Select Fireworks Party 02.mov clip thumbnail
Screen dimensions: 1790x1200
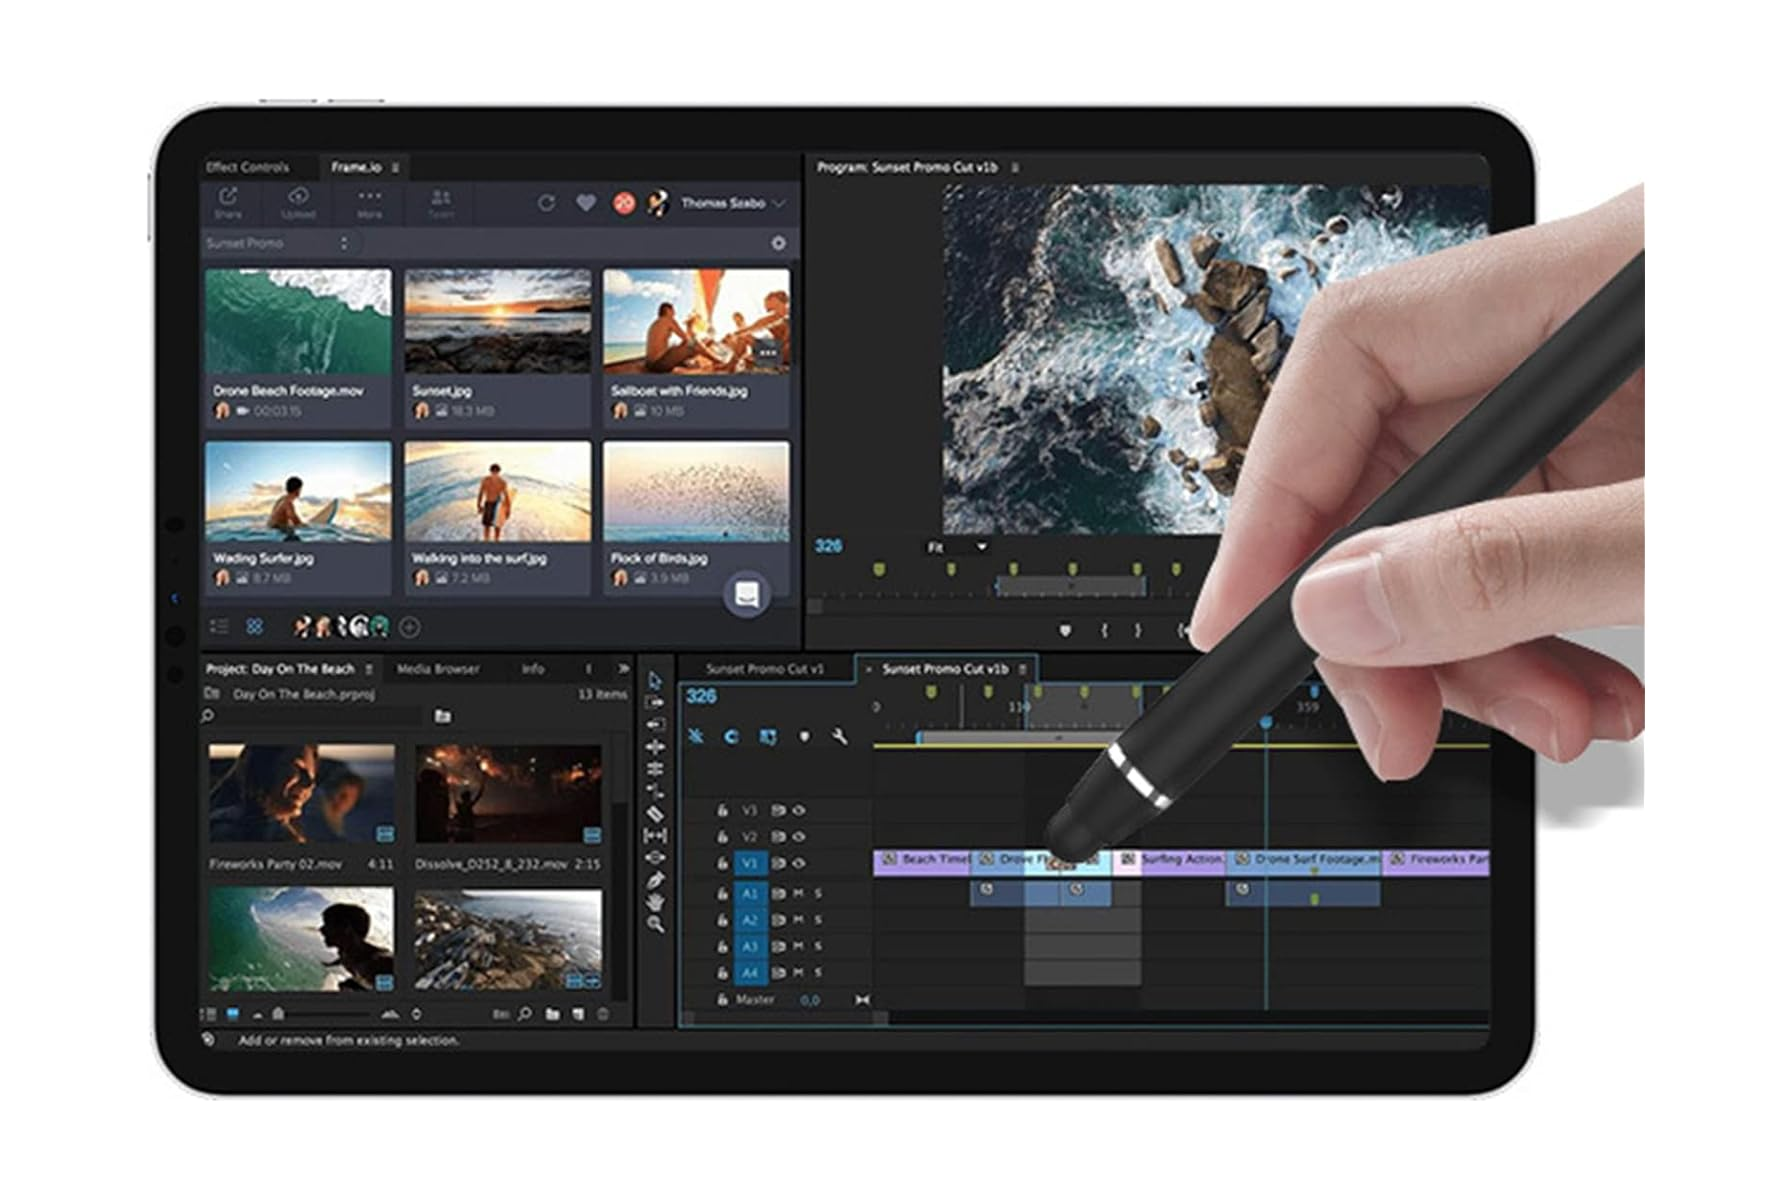point(301,794)
